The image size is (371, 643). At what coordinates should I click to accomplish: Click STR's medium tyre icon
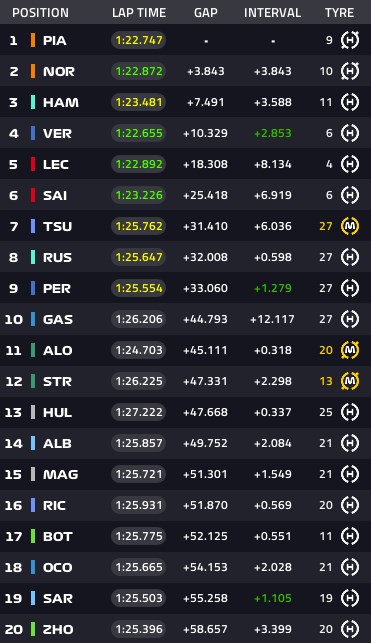pos(350,381)
